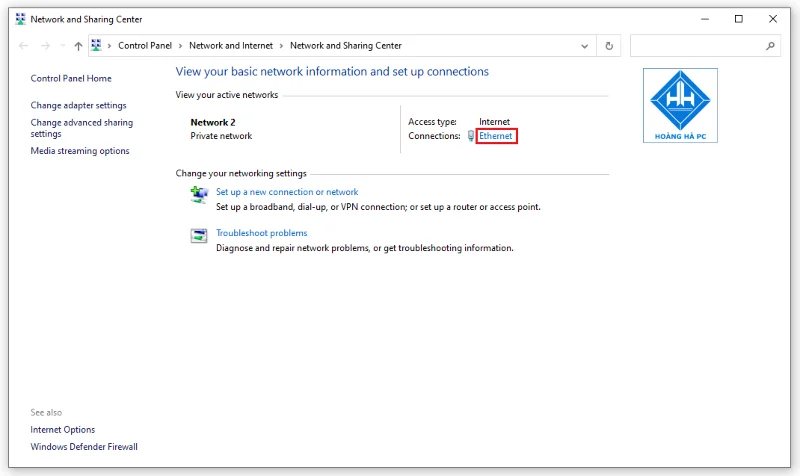Expand chevron before the Control Panel breadcrumb
Viewport: 800px width, 476px height.
pyautogui.click(x=109, y=46)
